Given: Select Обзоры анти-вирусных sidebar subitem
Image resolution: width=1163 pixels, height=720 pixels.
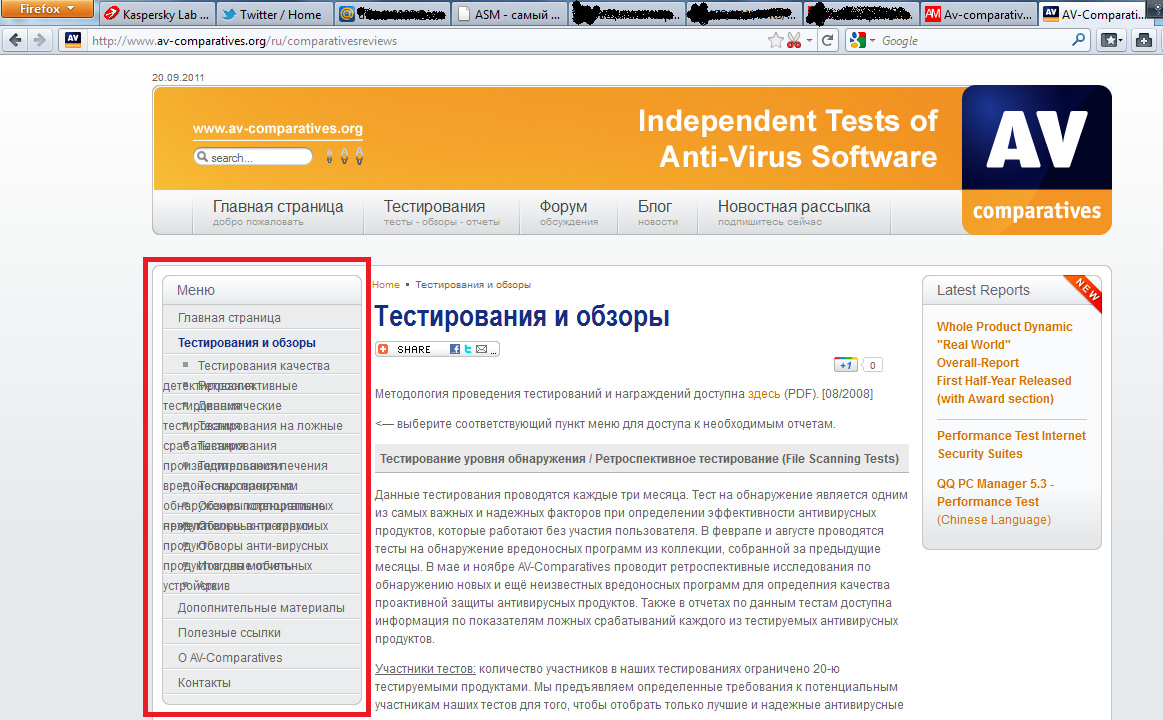Looking at the screenshot, I should (263, 546).
